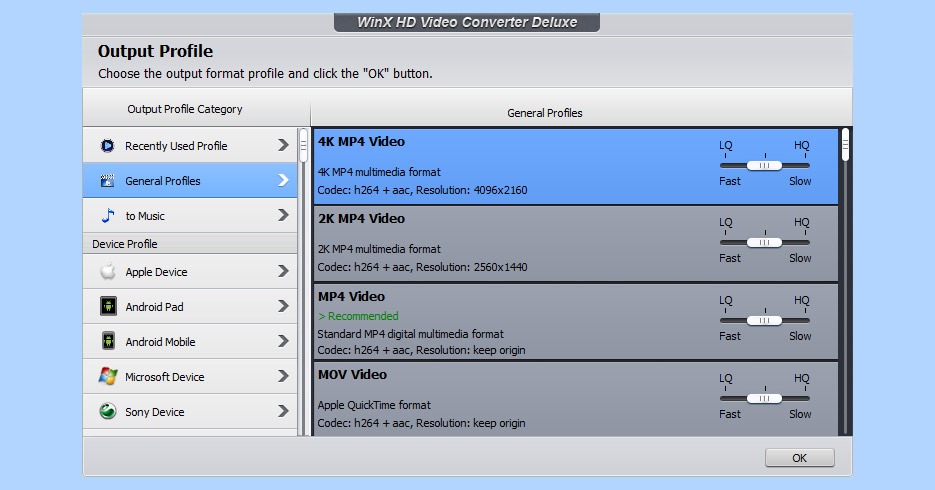Click the Android Pad robot icon
This screenshot has height=490, width=935.
click(108, 306)
